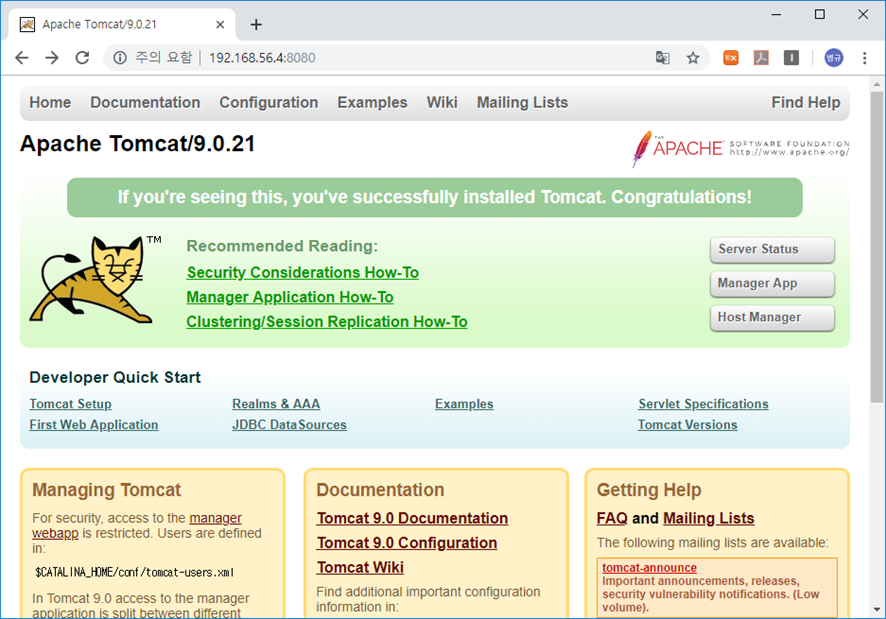The width and height of the screenshot is (886, 619).
Task: Open the tomcat-announce mailing list link
Action: (649, 568)
